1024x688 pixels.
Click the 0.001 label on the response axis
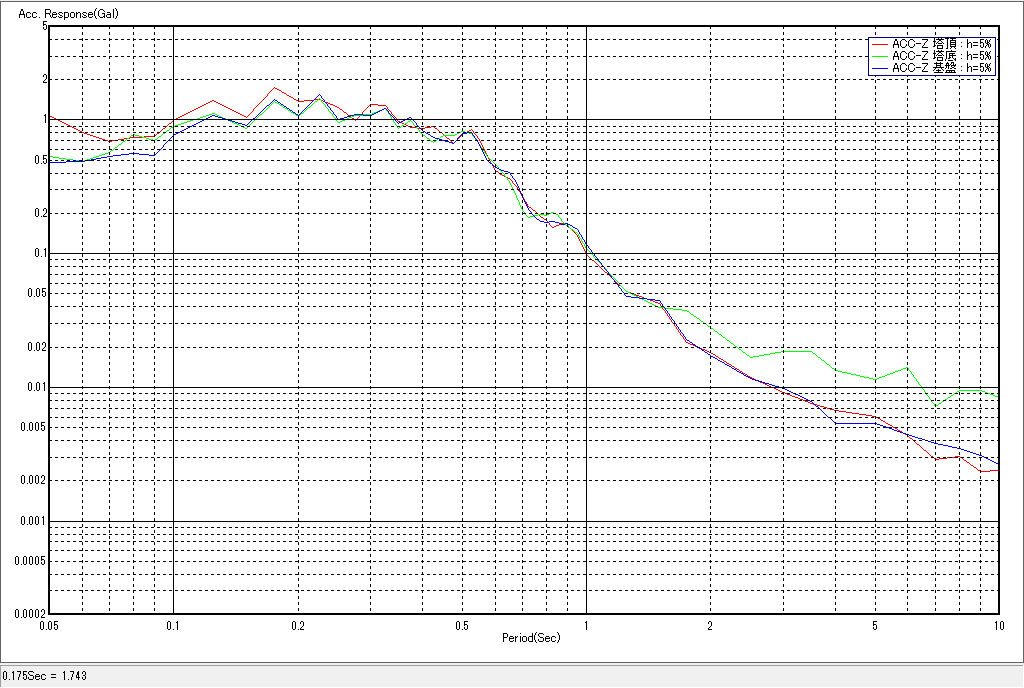[33, 521]
